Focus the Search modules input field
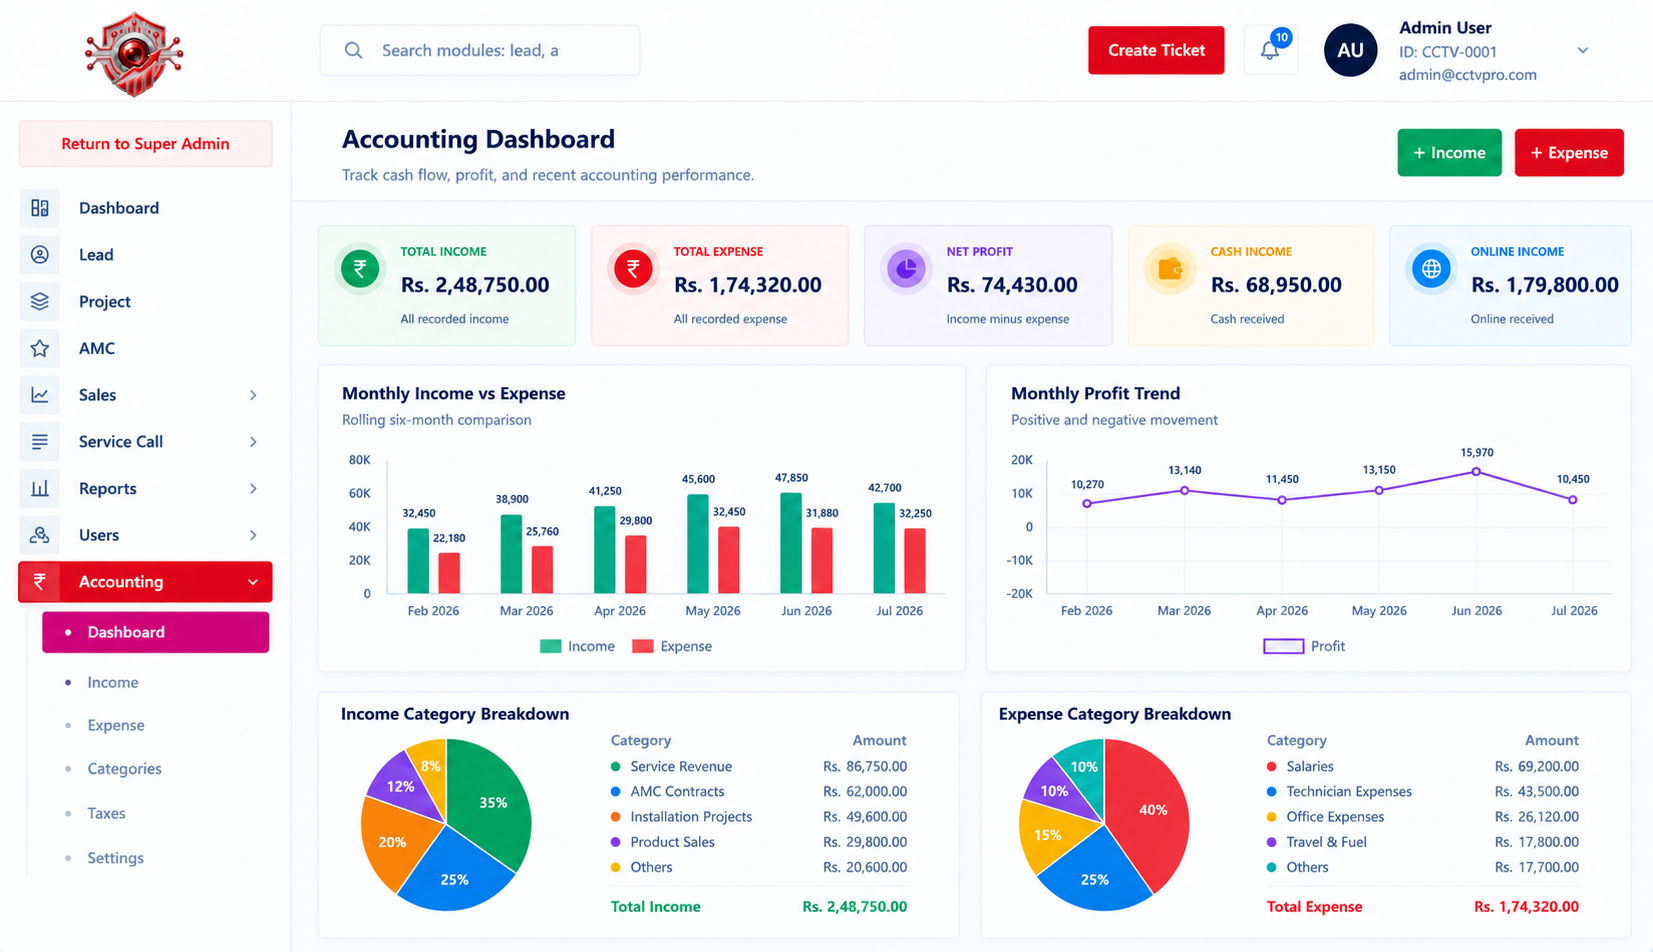1653x952 pixels. 480,50
